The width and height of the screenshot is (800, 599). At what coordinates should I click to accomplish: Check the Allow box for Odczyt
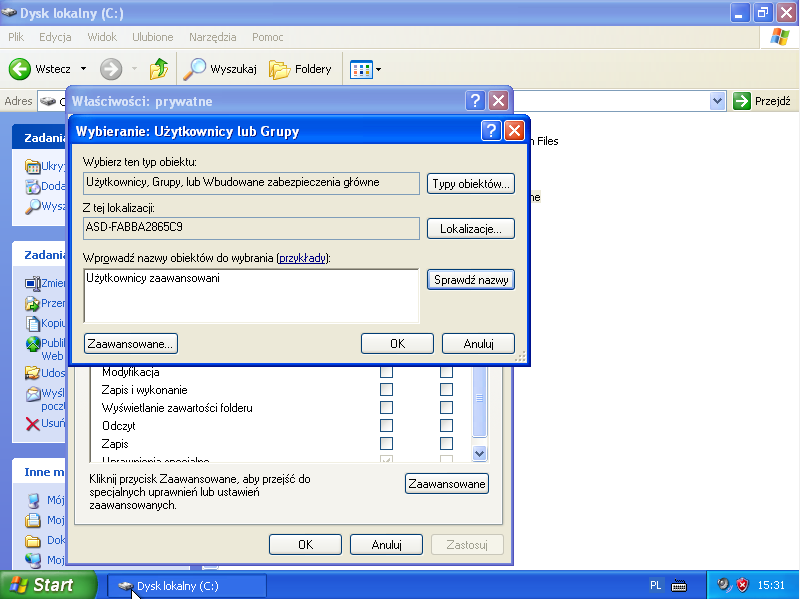[x=387, y=426]
